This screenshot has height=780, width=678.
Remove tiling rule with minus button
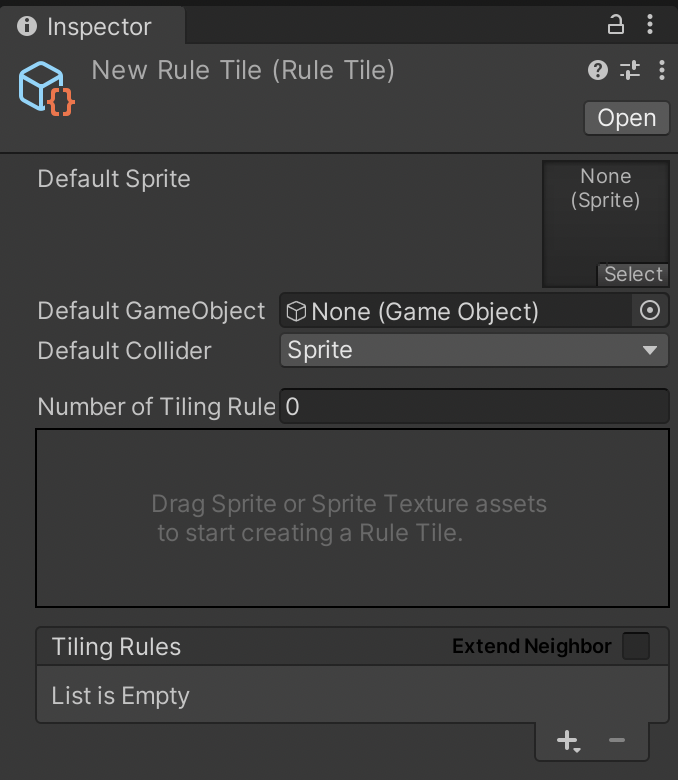point(617,740)
